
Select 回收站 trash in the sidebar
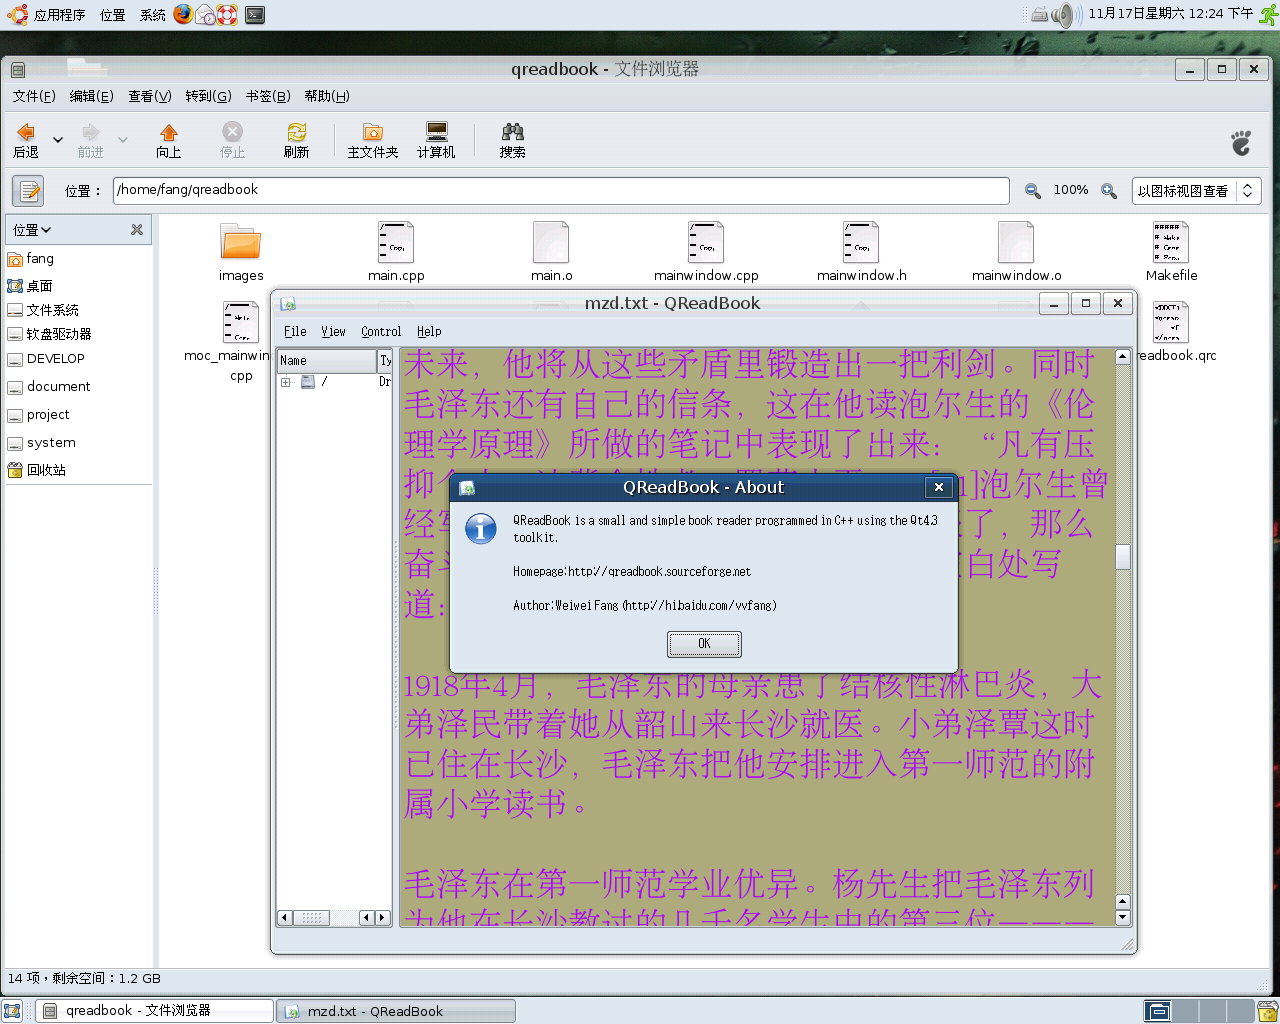[37, 470]
